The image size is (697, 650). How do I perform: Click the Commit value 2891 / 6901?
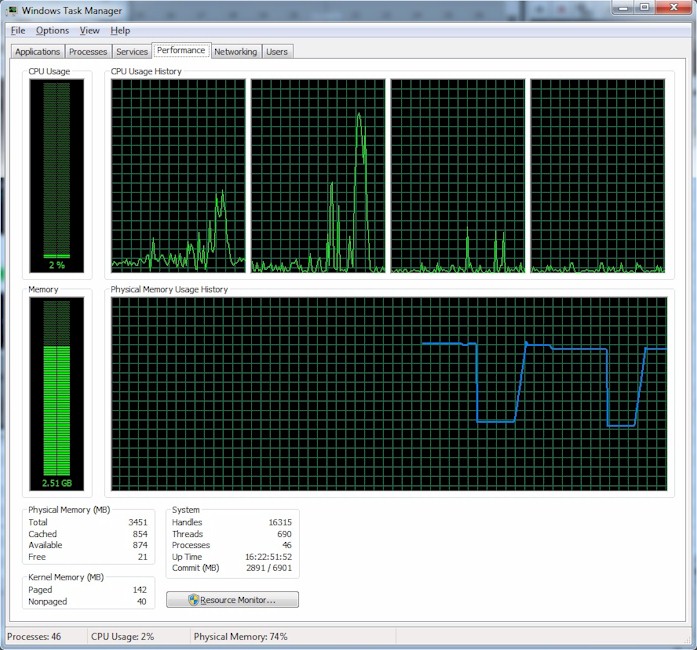[269, 568]
